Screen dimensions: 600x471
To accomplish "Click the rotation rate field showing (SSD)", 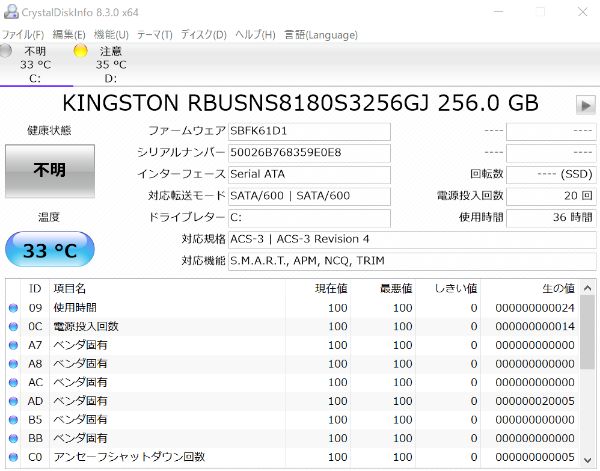I will click(551, 174).
